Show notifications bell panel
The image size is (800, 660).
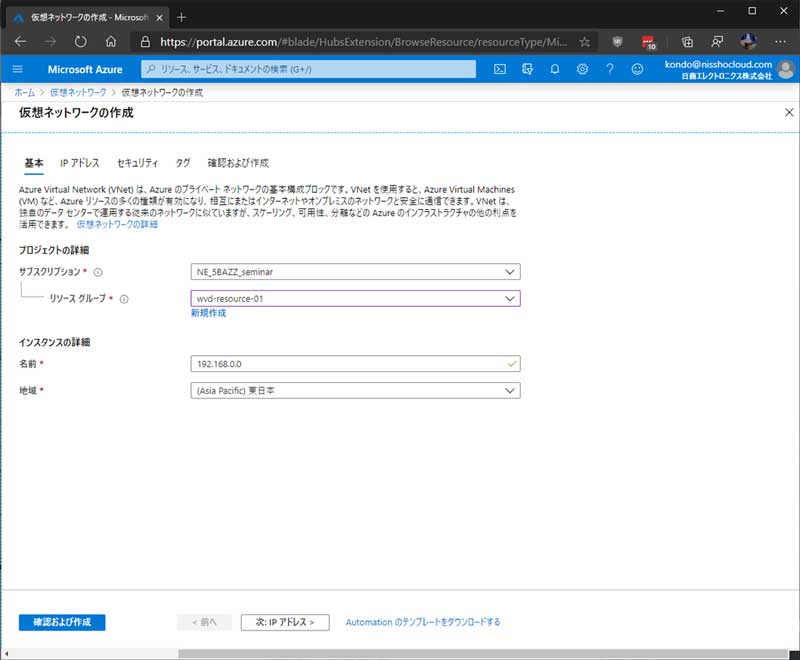pos(555,69)
